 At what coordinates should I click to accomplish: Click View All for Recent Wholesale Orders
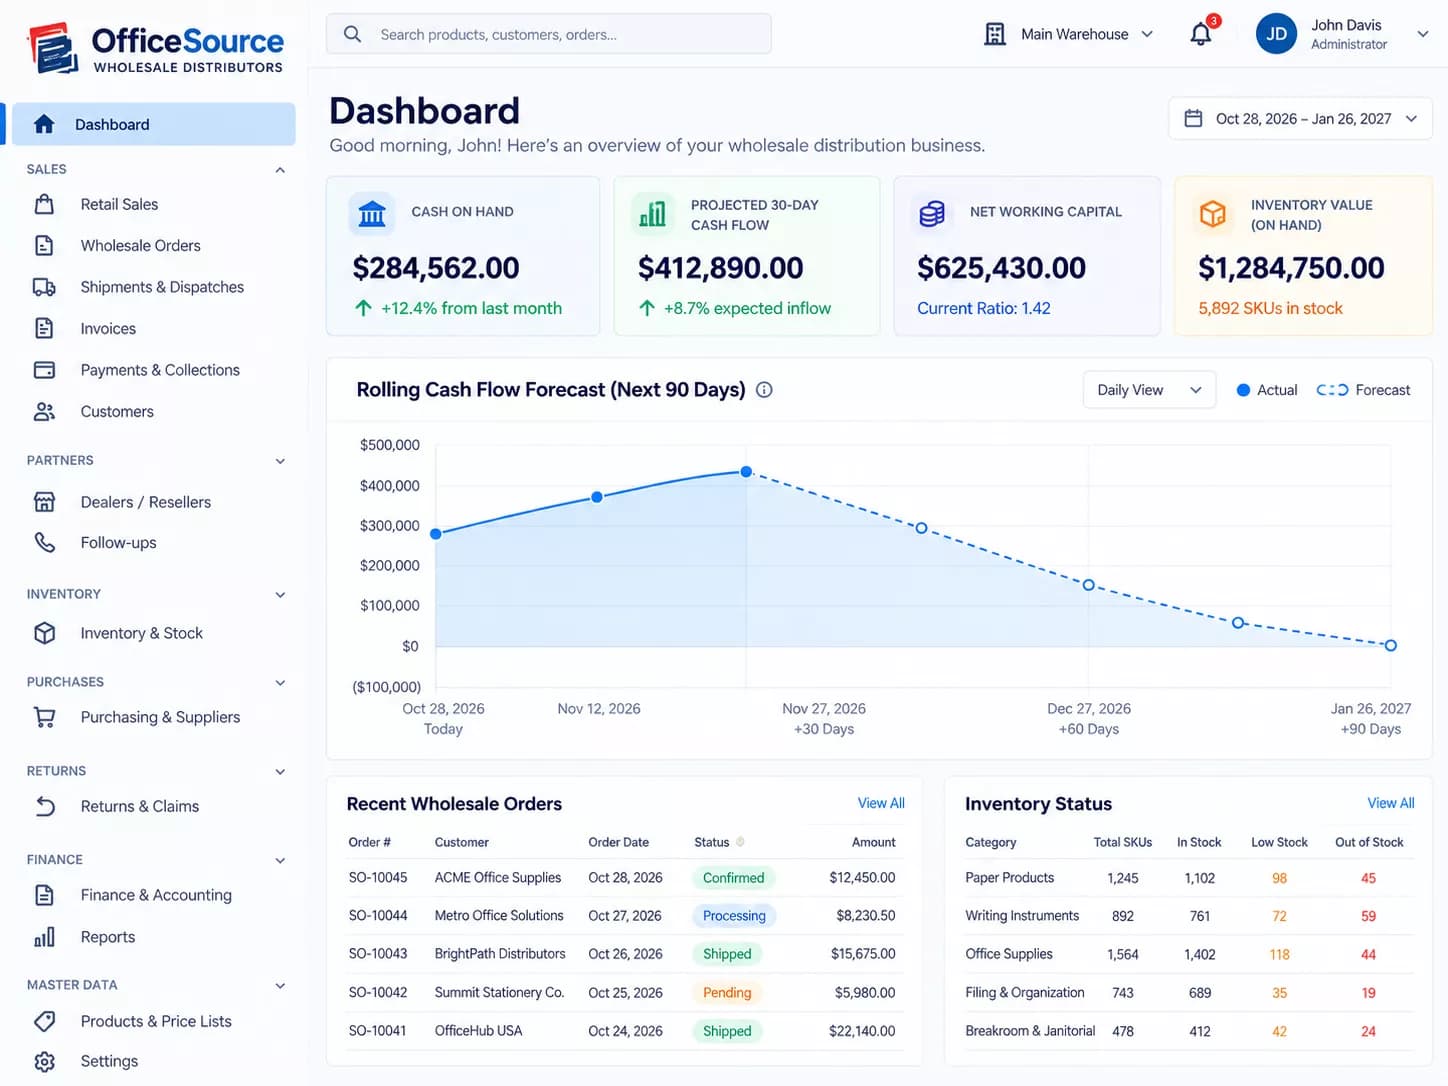[881, 803]
